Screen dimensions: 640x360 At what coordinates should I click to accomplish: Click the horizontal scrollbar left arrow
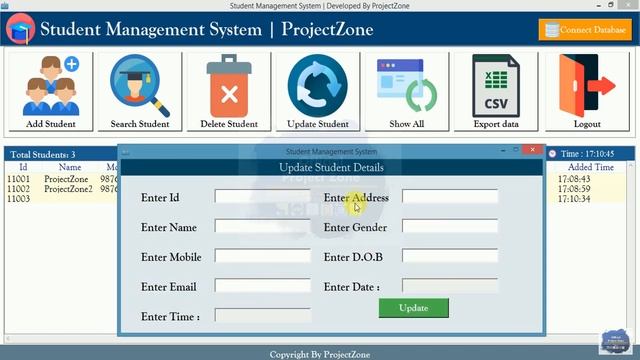(x=8, y=338)
